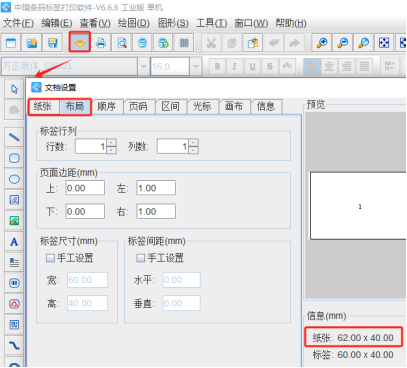
Task: Switch to the 画布 tab
Action: pos(234,106)
